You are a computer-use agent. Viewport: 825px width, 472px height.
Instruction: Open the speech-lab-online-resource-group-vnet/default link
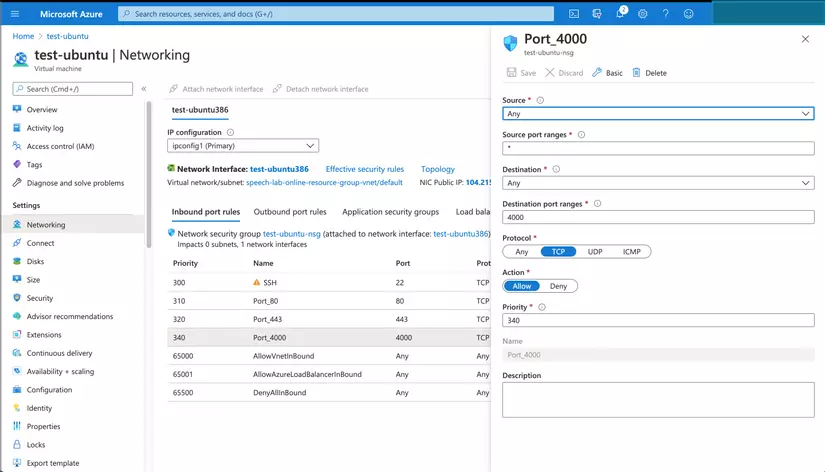point(324,183)
